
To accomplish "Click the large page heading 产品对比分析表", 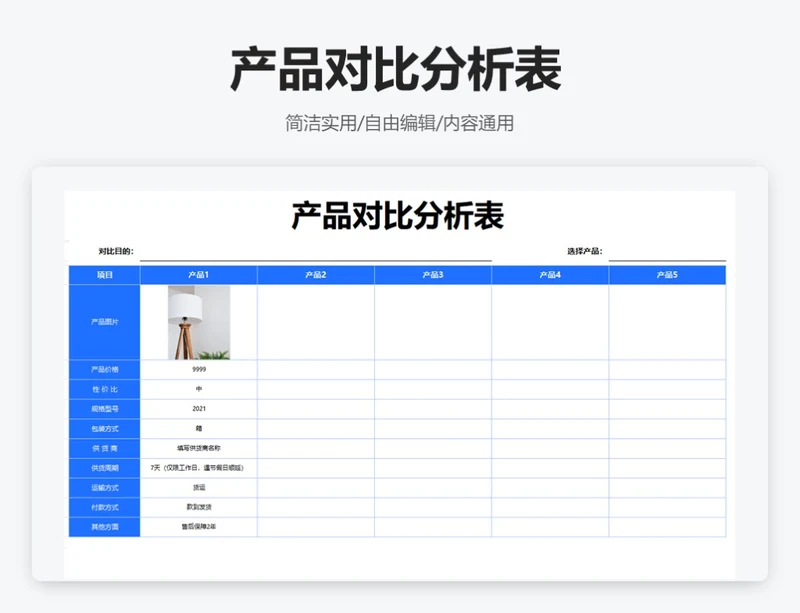I will (x=396, y=69).
